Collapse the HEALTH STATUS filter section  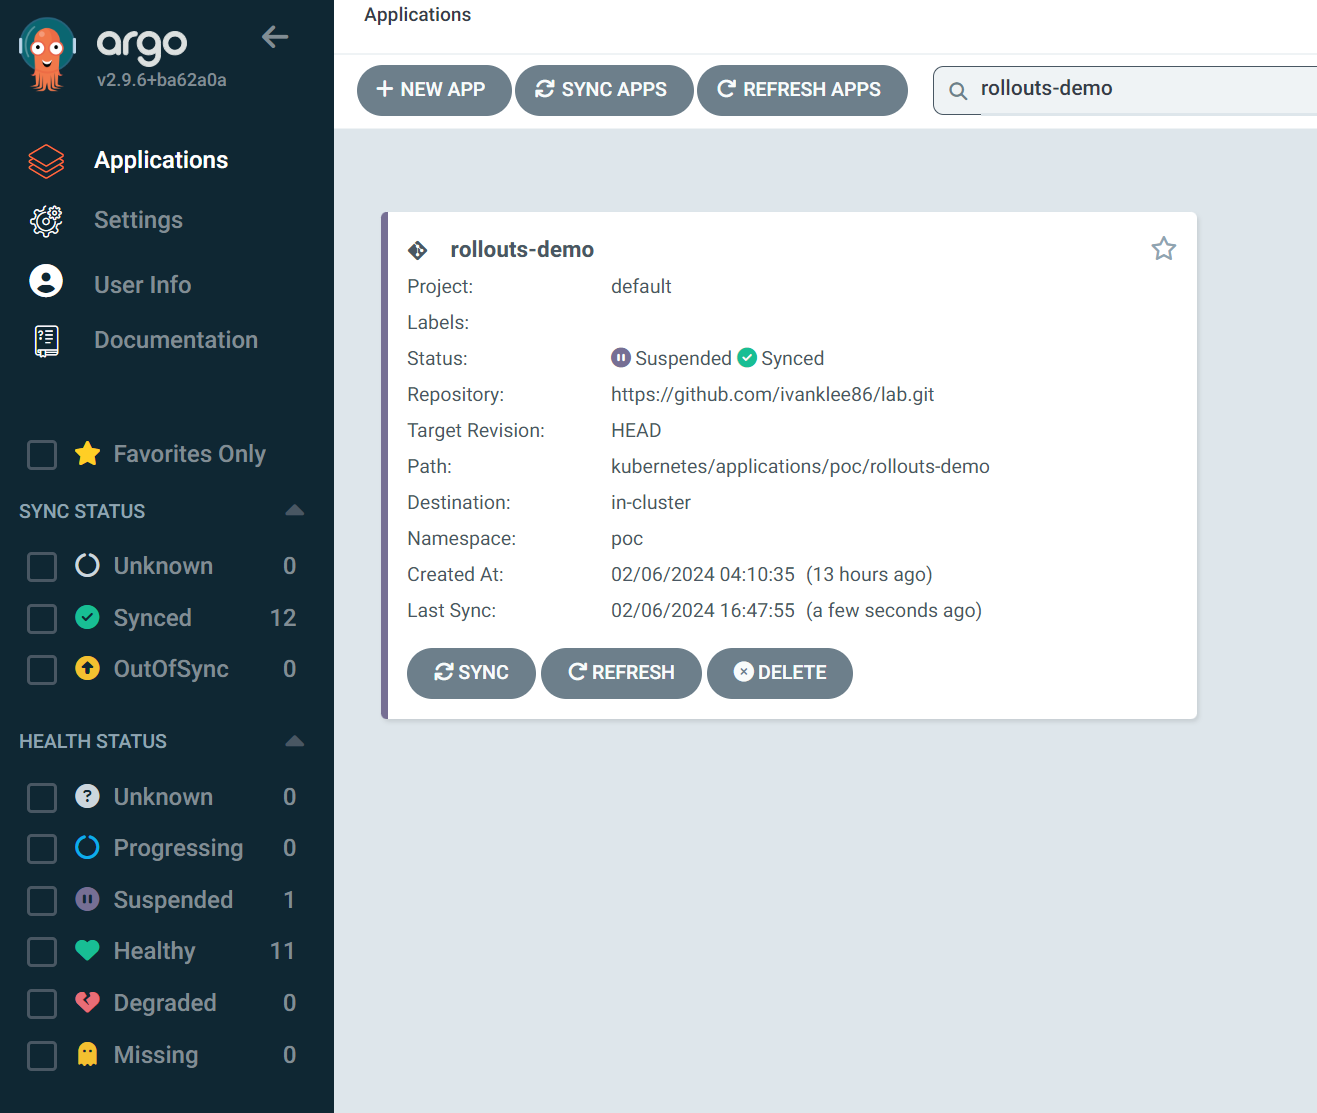(x=294, y=741)
